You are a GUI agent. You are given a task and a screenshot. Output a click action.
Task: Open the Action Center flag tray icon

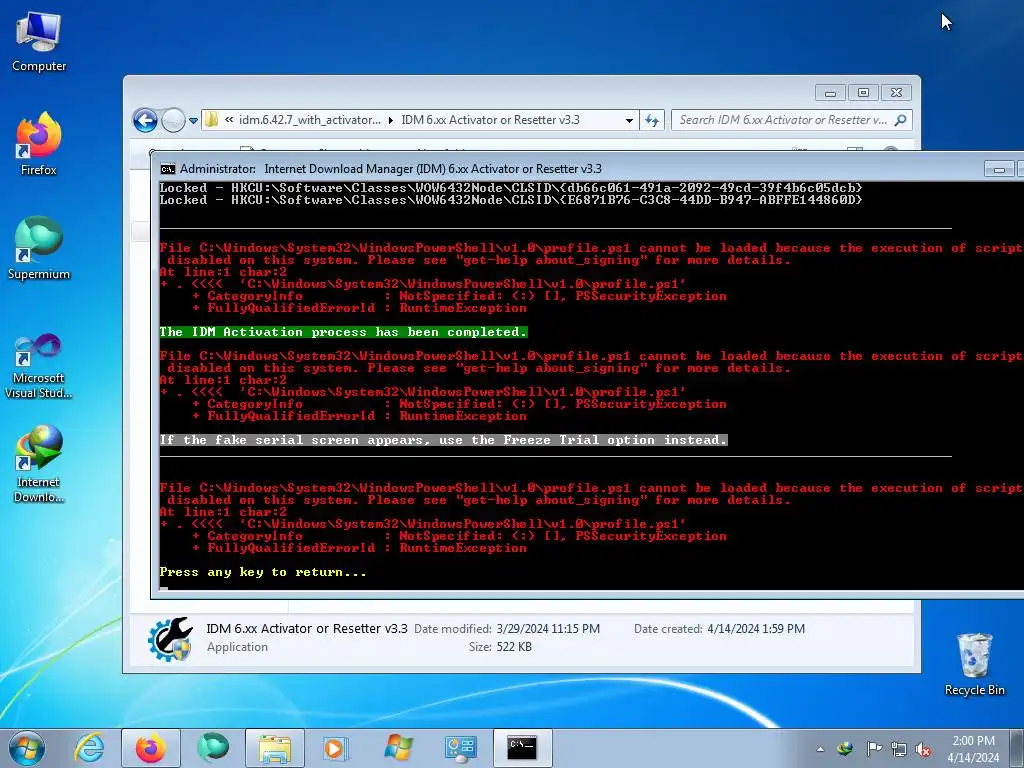coord(873,749)
